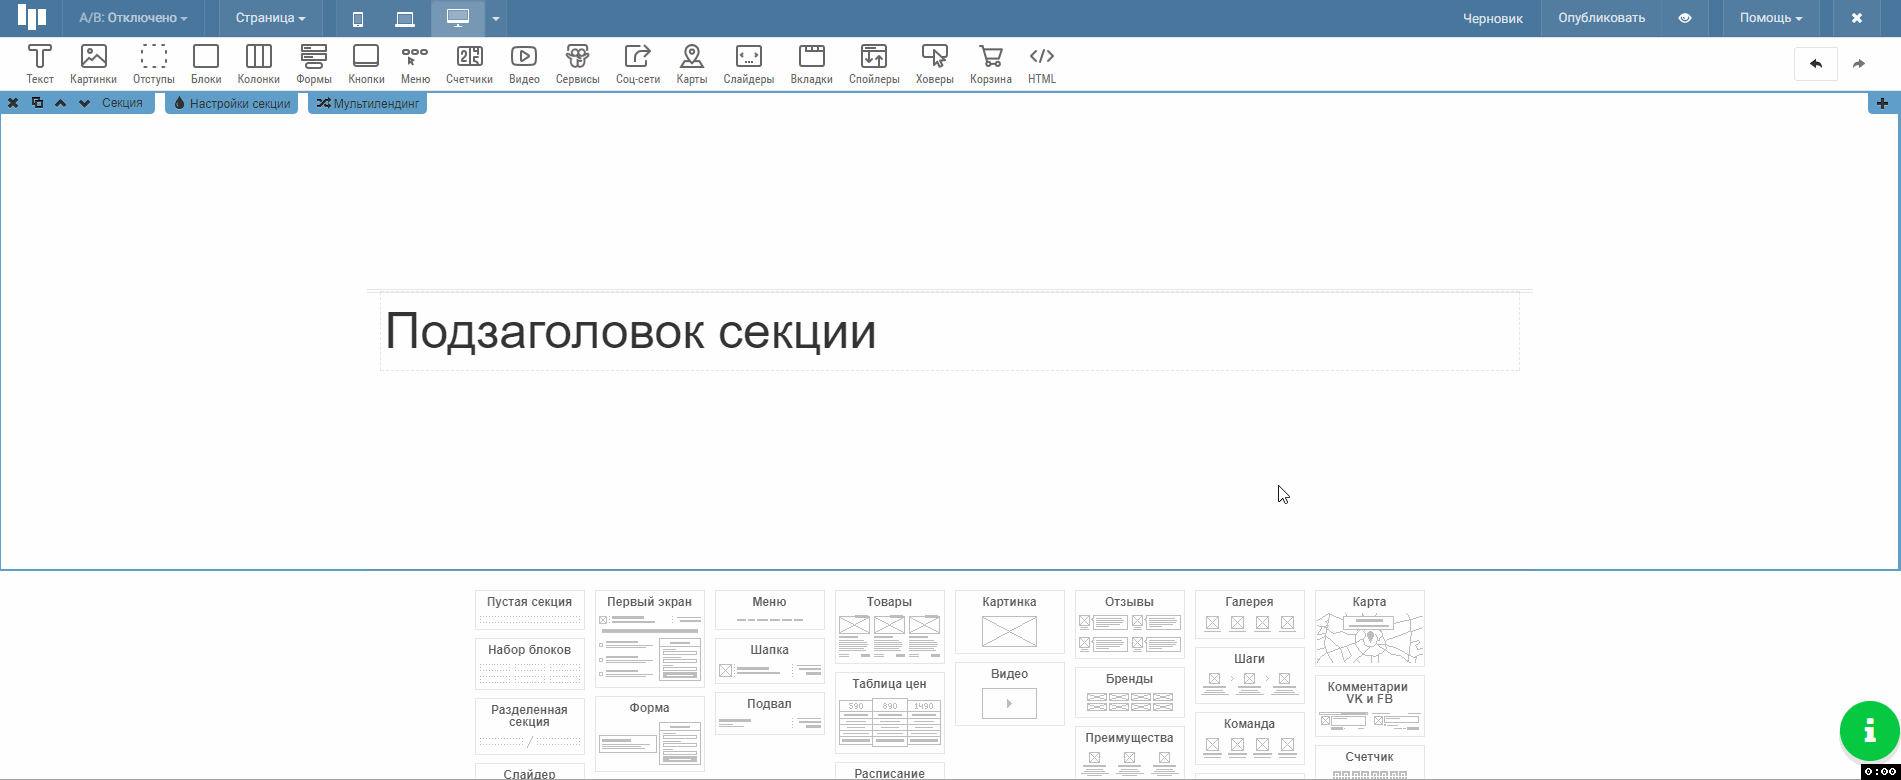Add the Первый экран template
1901x780 pixels.
pyautogui.click(x=649, y=639)
